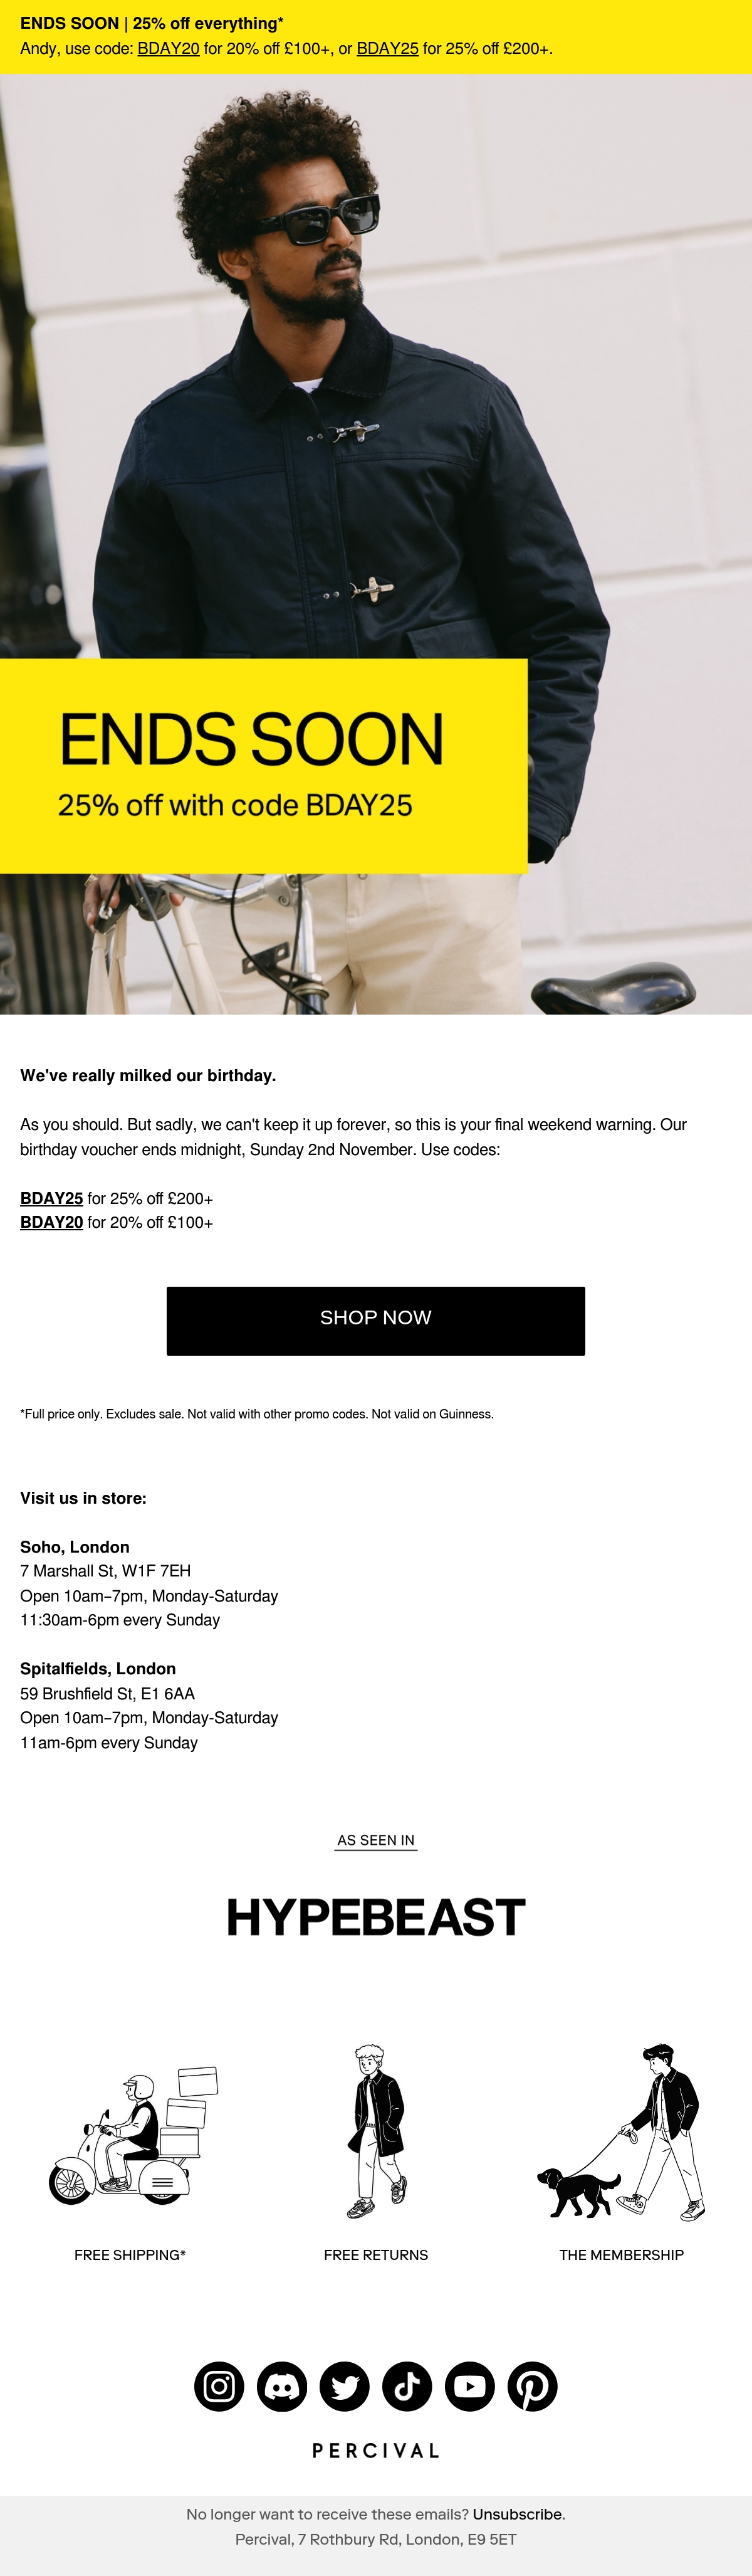Click the scooter delivery illustration
The image size is (752, 2576).
tap(133, 2135)
